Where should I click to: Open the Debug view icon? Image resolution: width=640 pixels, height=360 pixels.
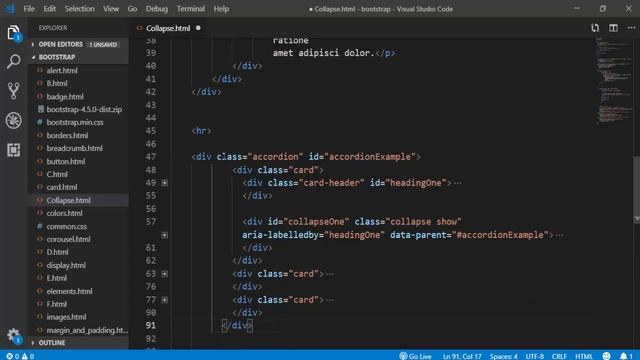(13, 120)
